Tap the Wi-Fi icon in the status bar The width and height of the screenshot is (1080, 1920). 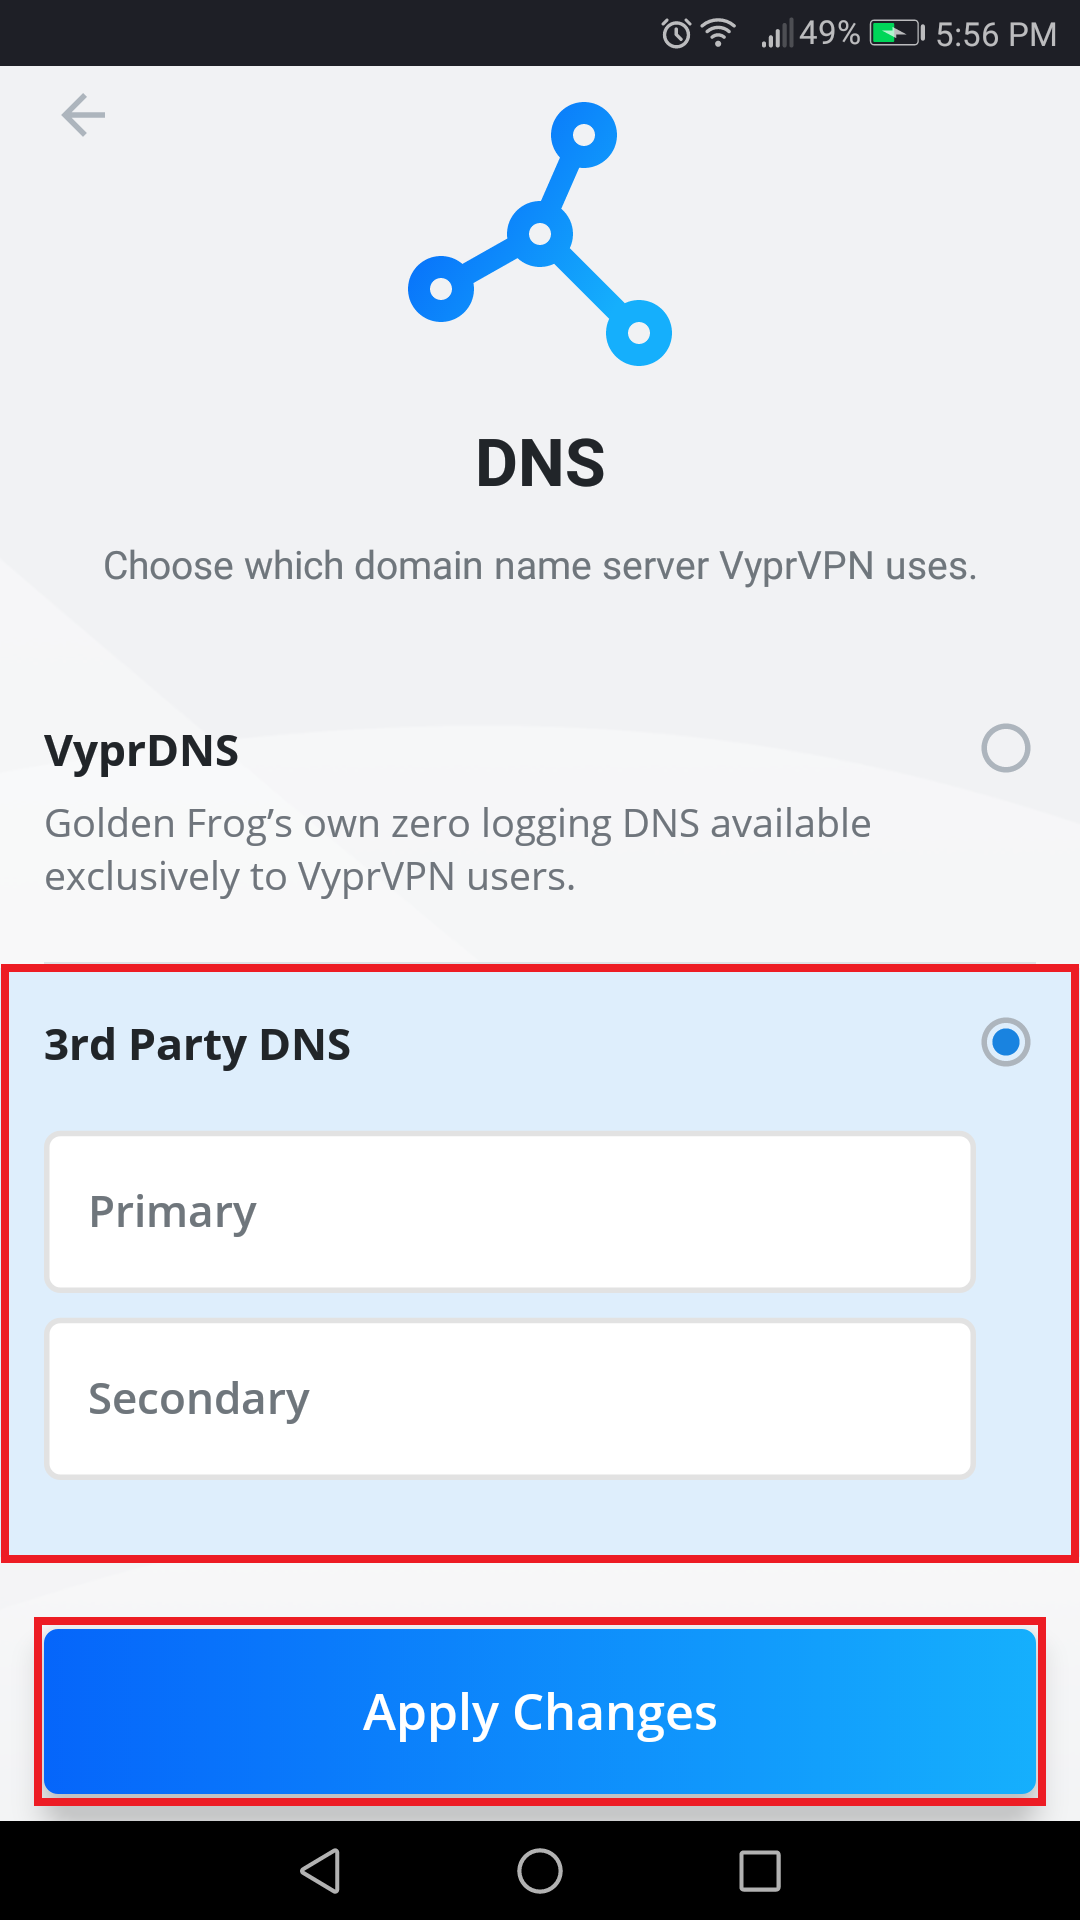pos(718,32)
